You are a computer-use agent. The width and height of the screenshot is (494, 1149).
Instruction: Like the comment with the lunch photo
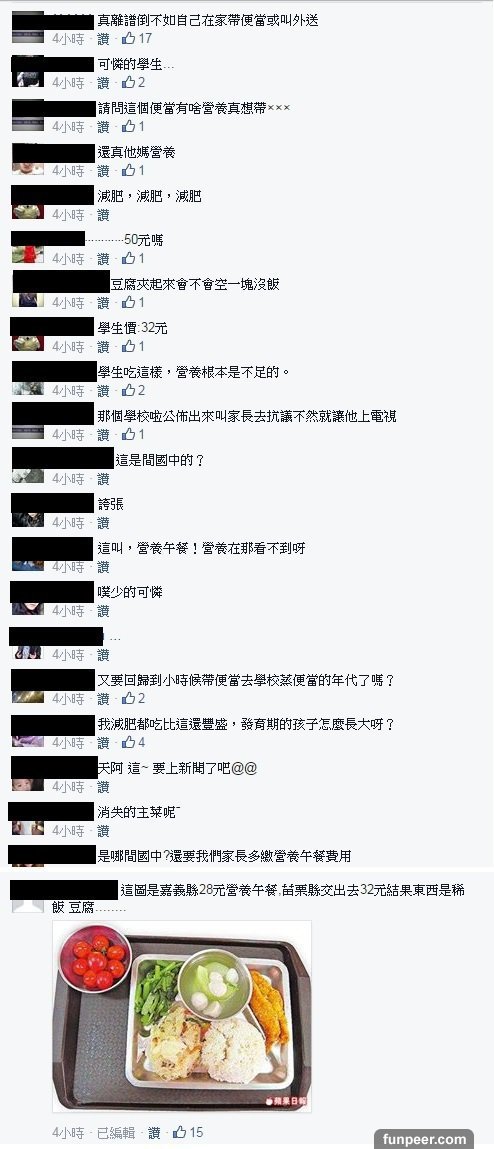pos(155,1132)
